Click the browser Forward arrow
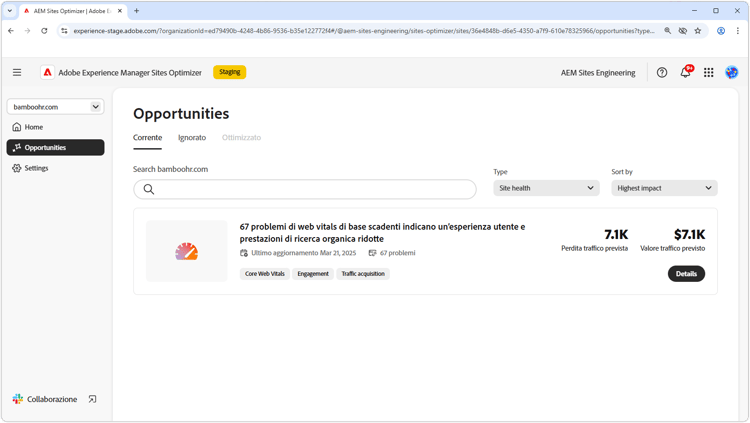 coord(27,31)
